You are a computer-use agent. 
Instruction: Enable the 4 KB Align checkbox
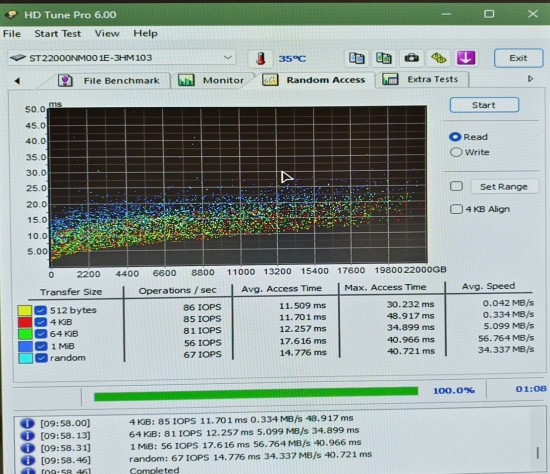(x=456, y=209)
